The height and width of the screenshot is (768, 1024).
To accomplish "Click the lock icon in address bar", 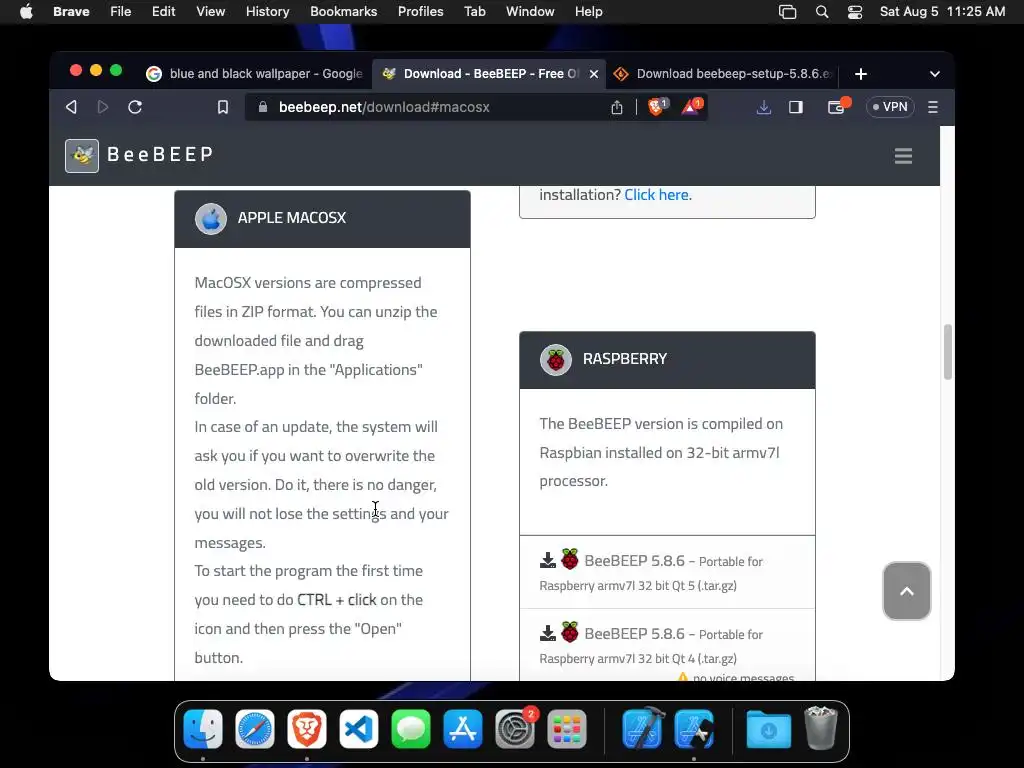I will [263, 107].
